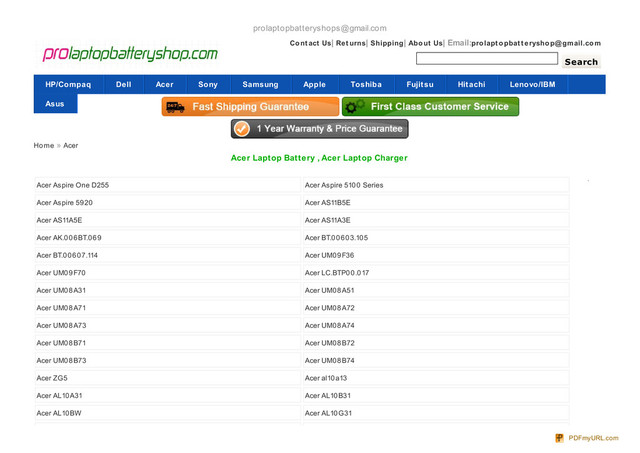This screenshot has height=453, width=640.
Task: Open Acer al10a13 link
Action: pyautogui.click(x=326, y=378)
